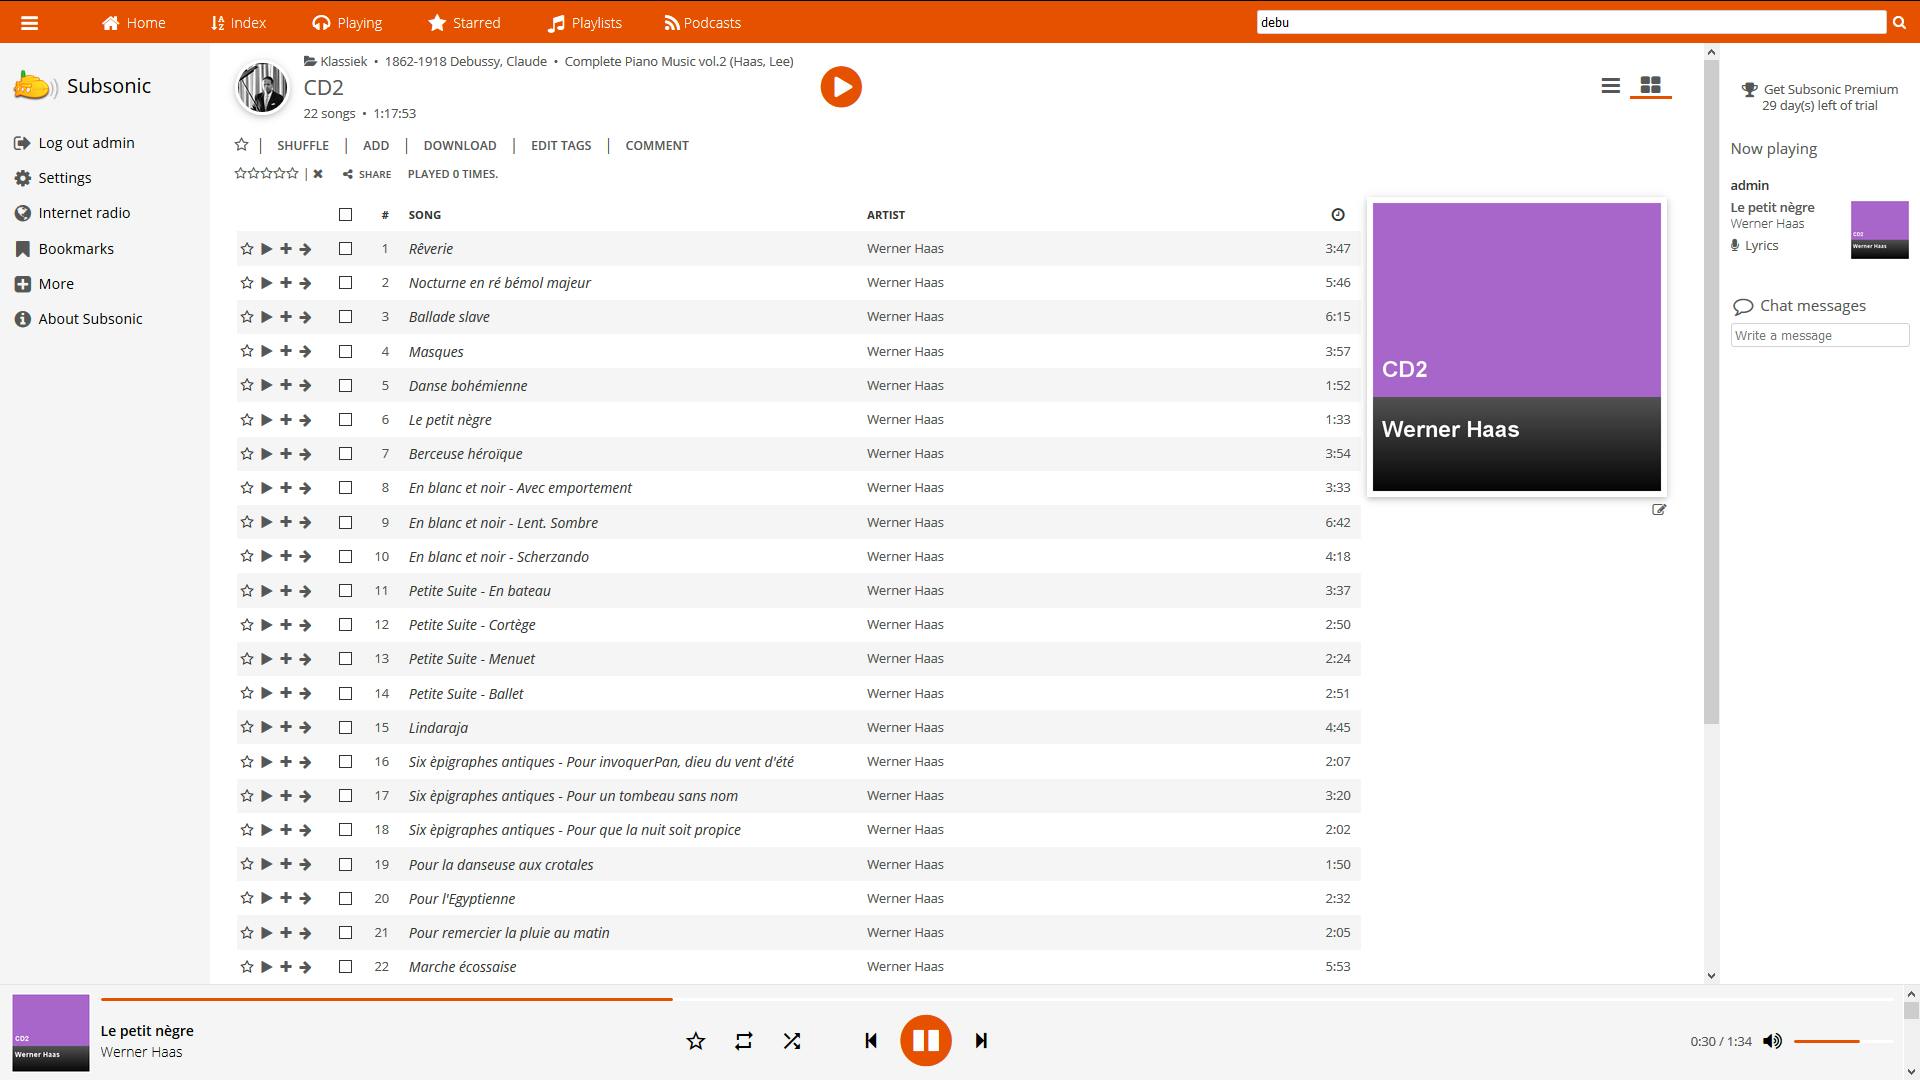This screenshot has height=1080, width=1920.
Task: Click the large orange play-all button
Action: (x=841, y=87)
